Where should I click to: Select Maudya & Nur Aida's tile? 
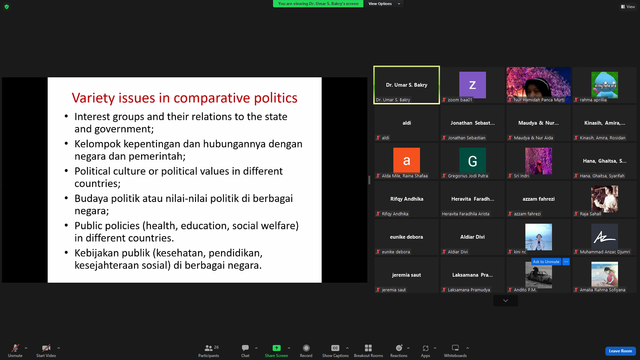[x=538, y=123]
